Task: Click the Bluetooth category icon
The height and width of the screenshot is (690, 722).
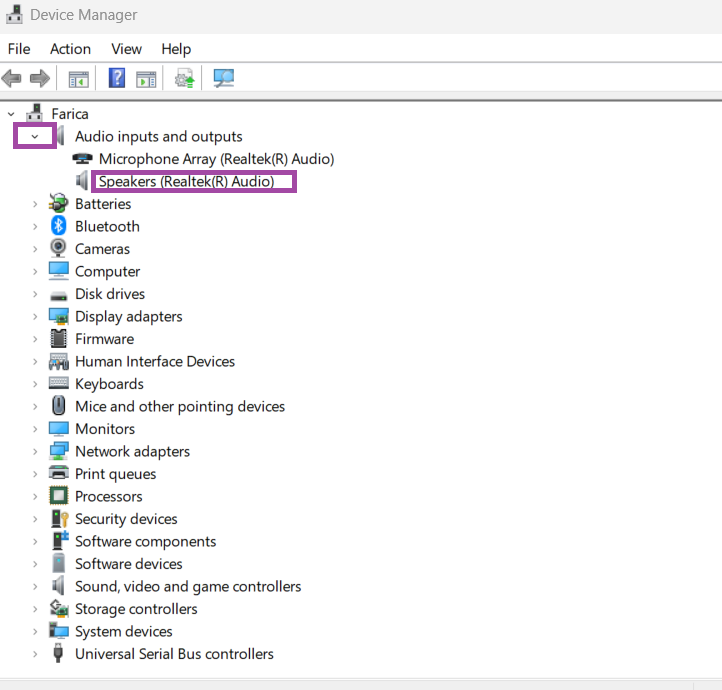Action: point(59,226)
